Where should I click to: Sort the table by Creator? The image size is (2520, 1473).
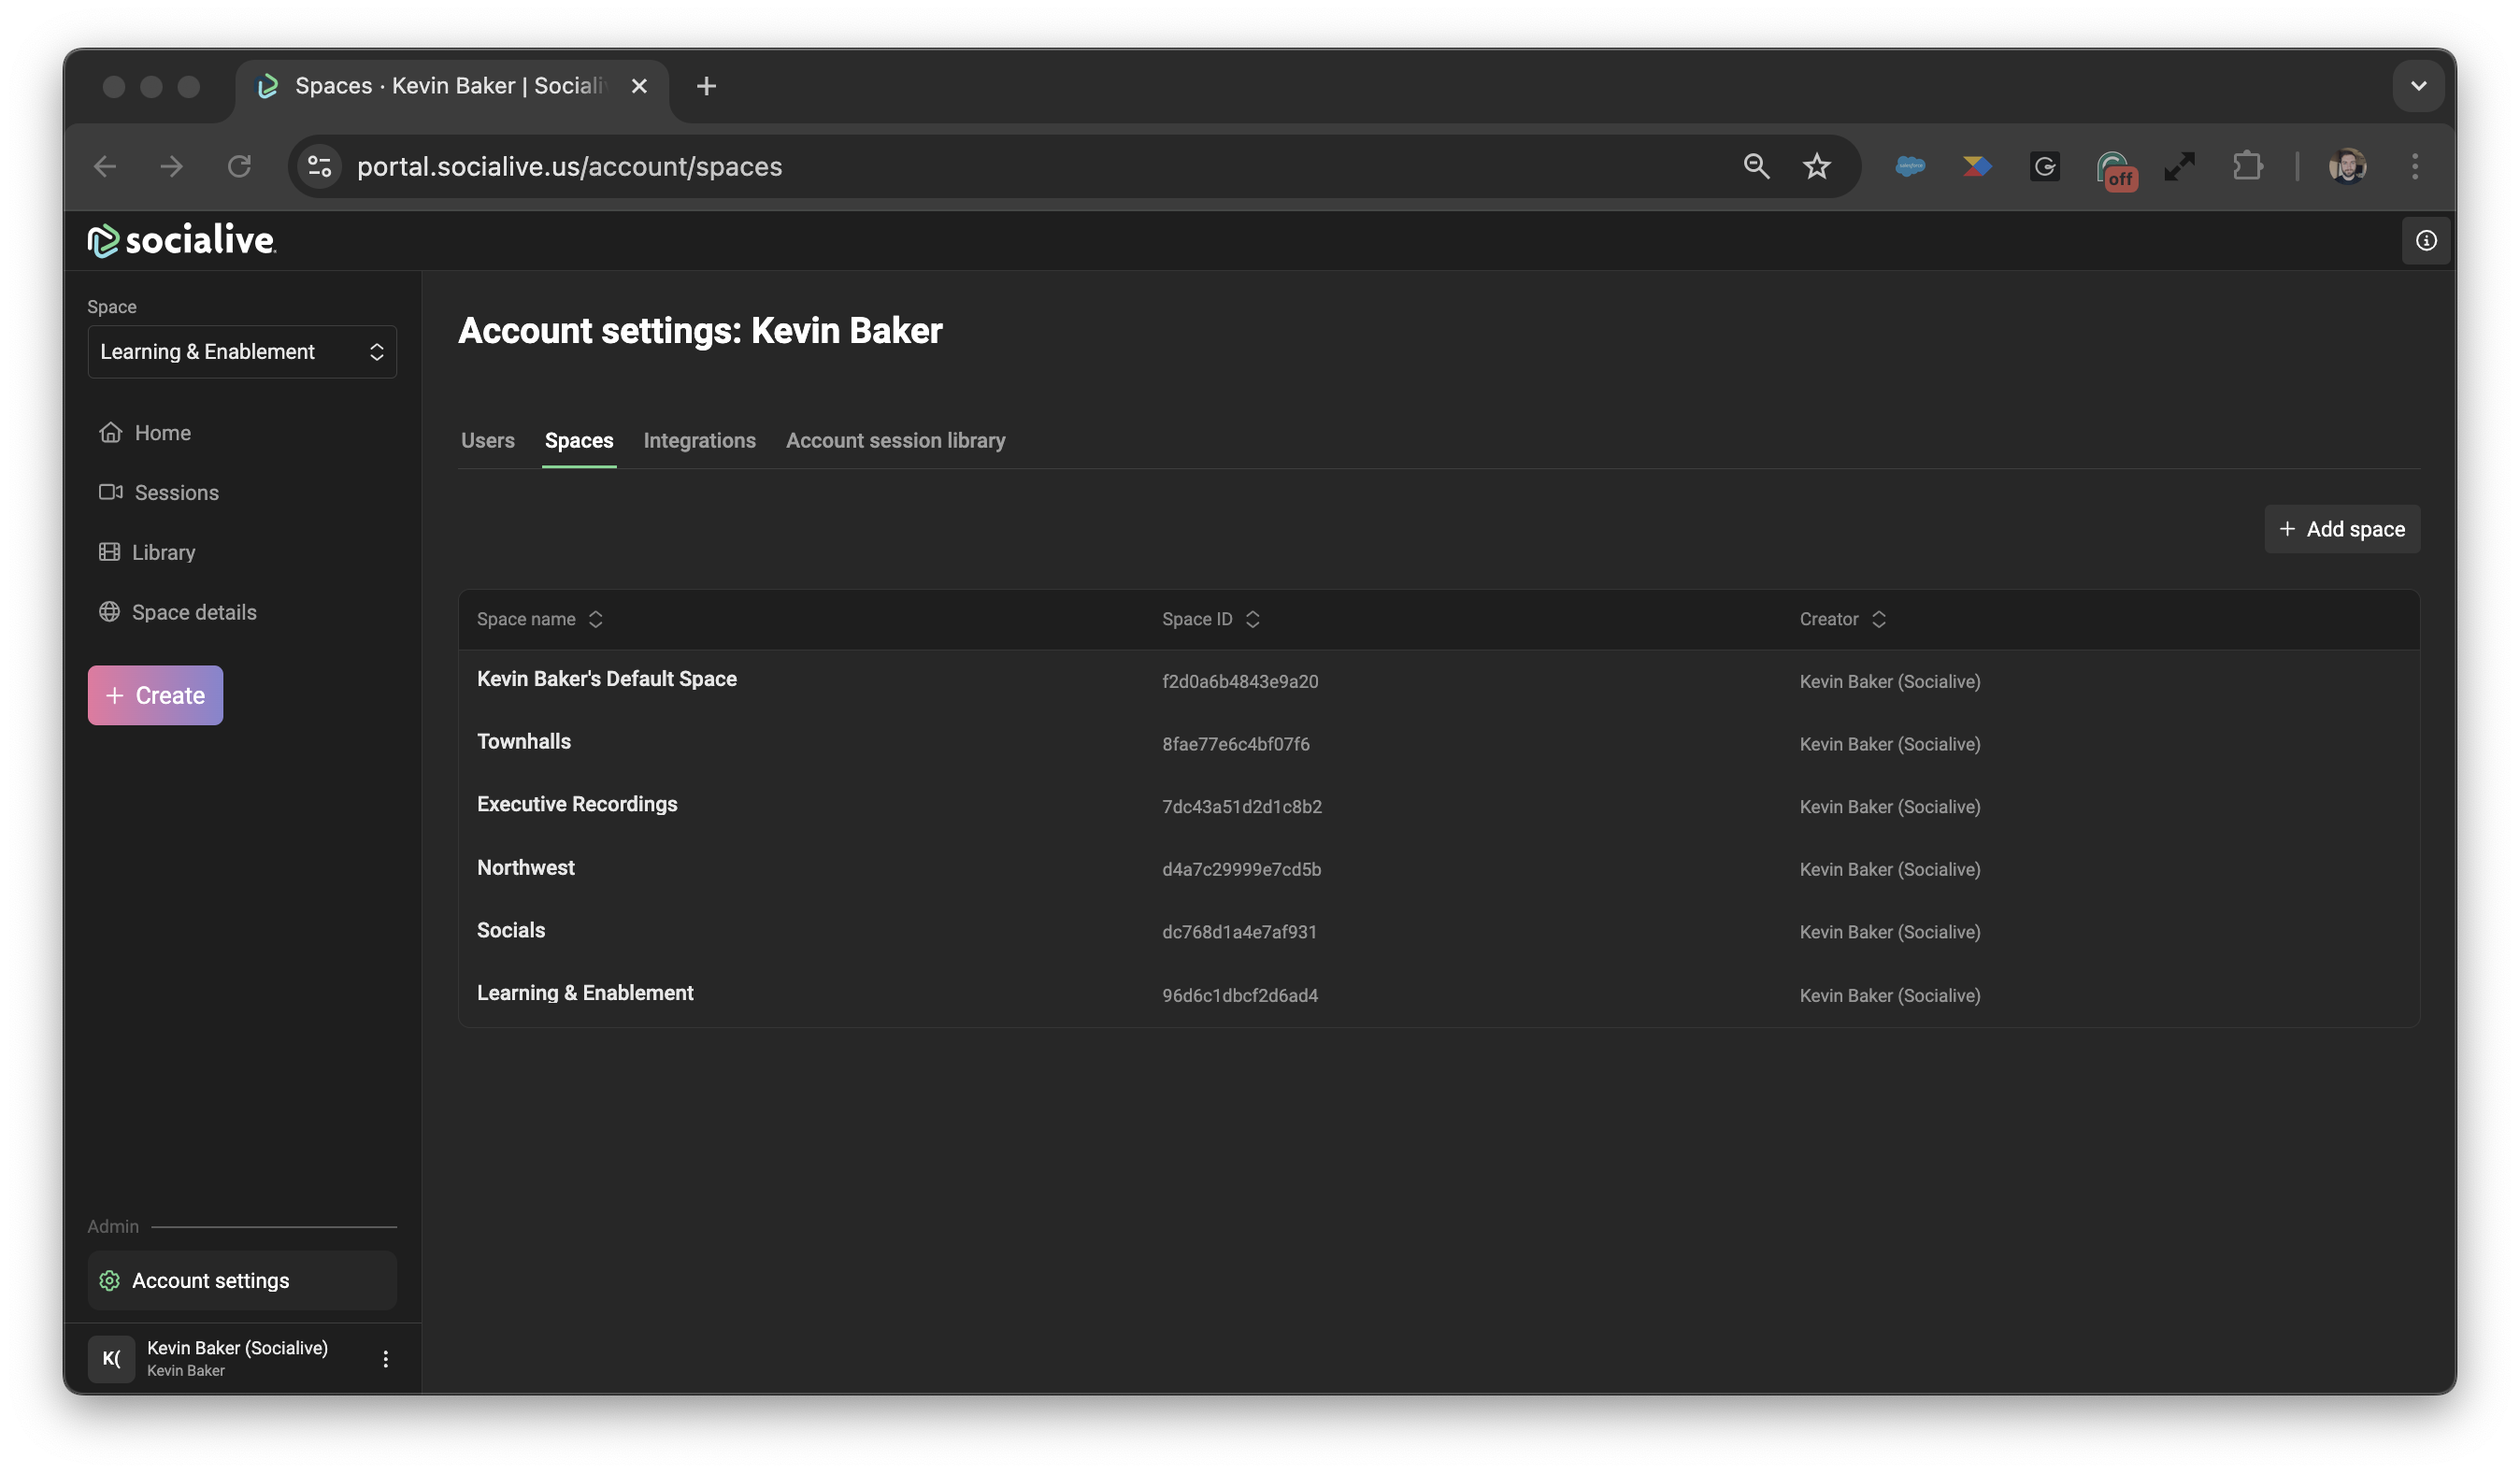[1841, 619]
